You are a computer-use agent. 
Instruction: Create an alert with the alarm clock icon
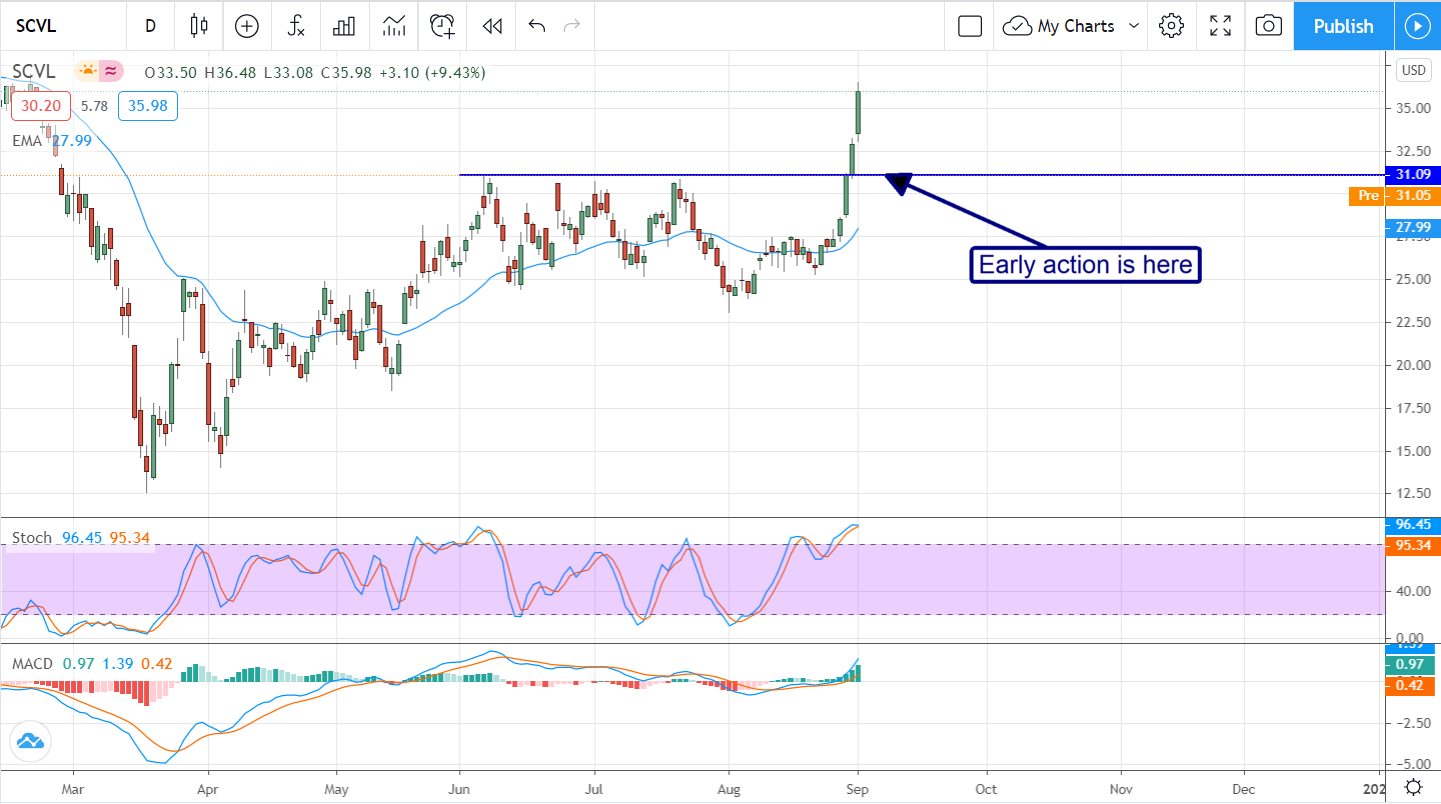click(442, 26)
